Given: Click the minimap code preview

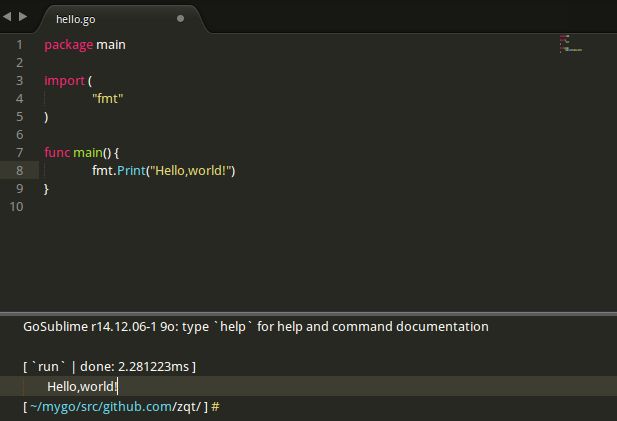Looking at the screenshot, I should click(x=571, y=44).
